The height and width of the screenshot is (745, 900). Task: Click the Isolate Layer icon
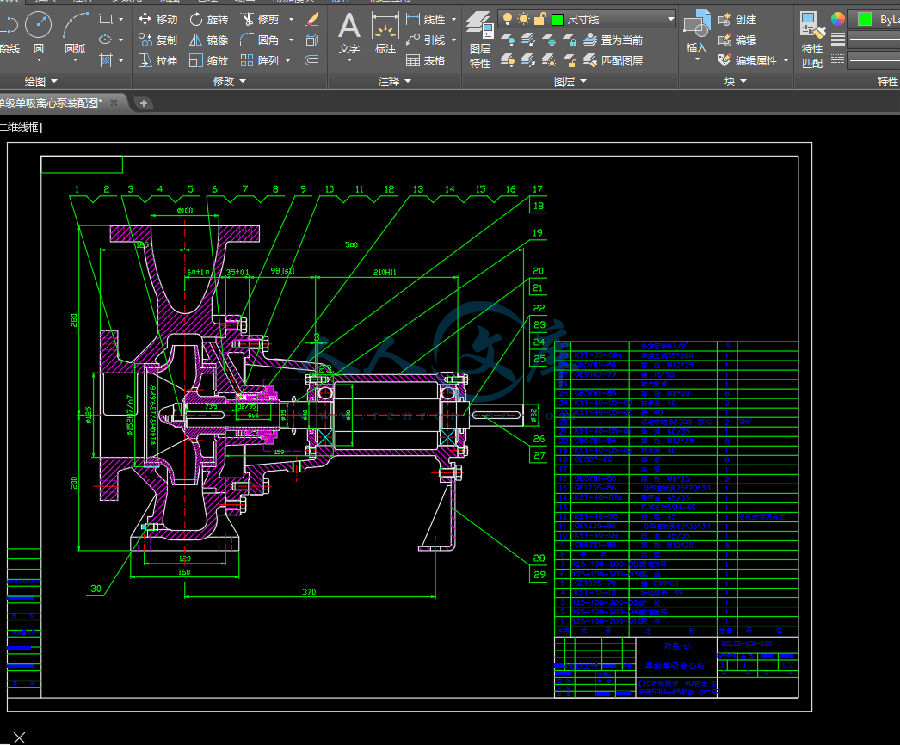click(x=528, y=40)
